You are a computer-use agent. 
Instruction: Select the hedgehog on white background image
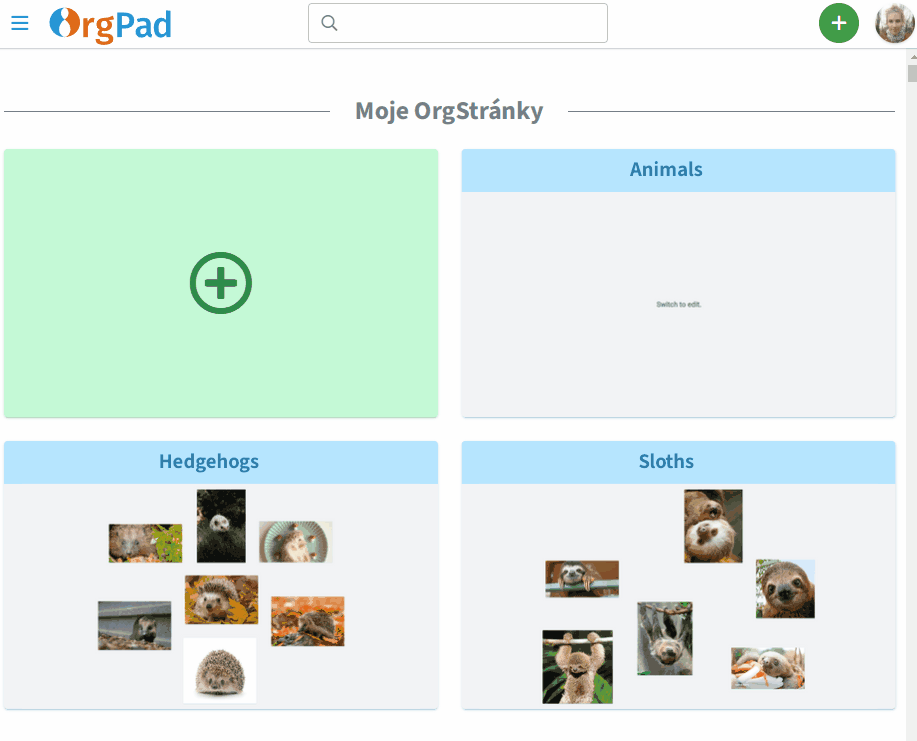click(220, 669)
